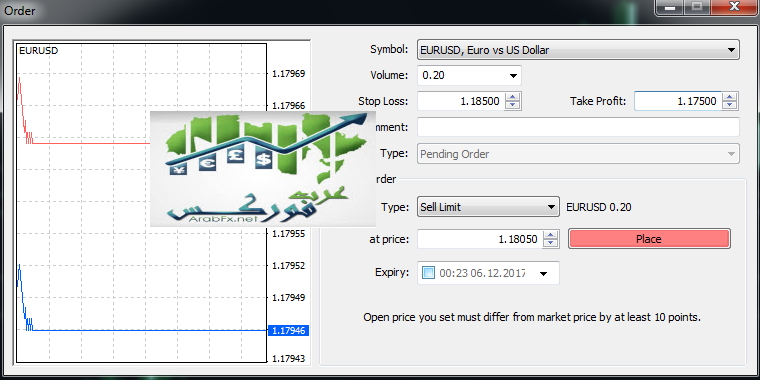
Task: Decrease Take Profit with down arrow
Action: point(729,105)
